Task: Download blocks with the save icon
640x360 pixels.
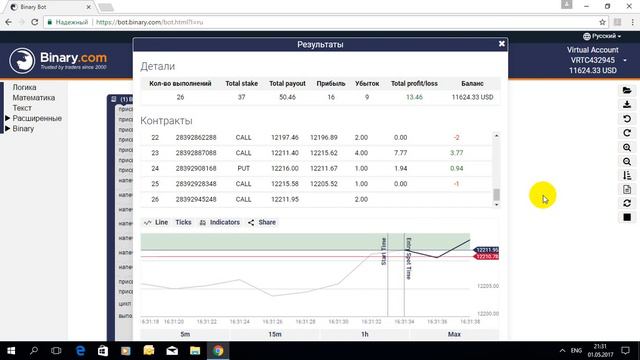Action: (x=627, y=104)
